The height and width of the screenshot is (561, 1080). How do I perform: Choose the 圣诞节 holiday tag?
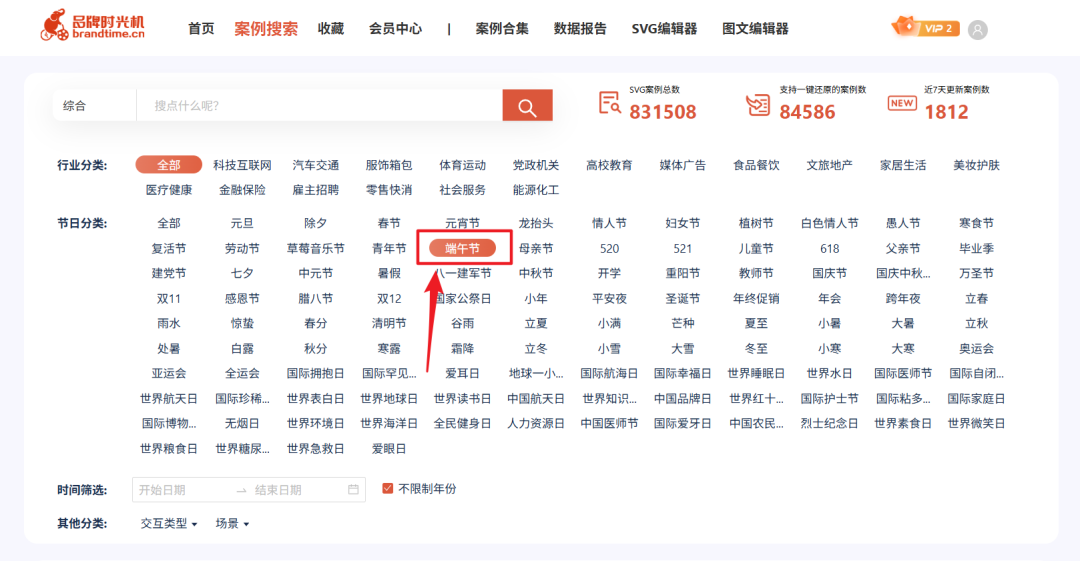pos(683,298)
